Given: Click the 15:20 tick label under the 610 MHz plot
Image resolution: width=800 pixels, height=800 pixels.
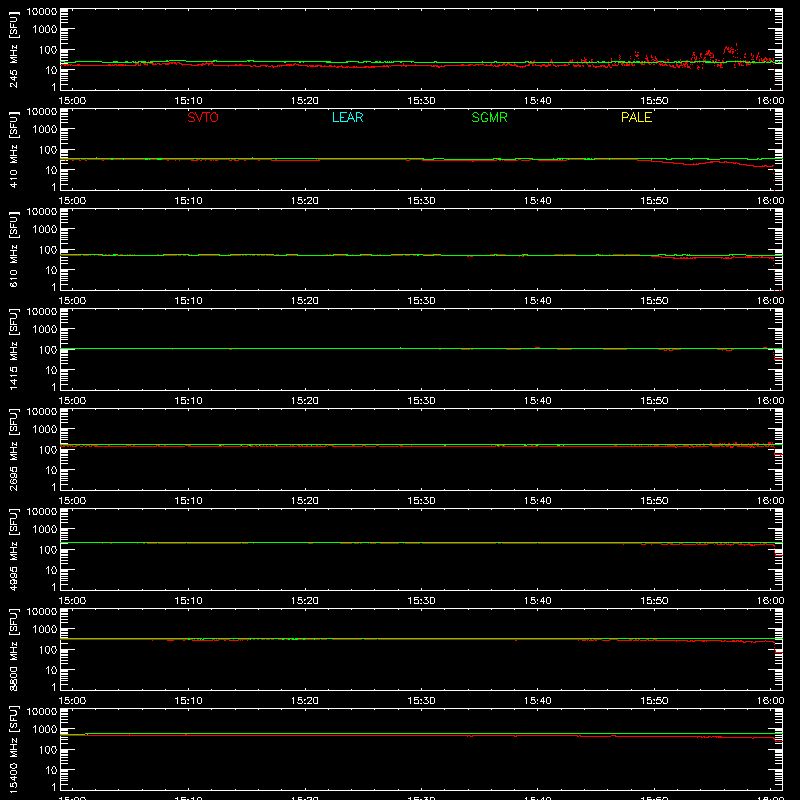Looking at the screenshot, I should pos(305,301).
